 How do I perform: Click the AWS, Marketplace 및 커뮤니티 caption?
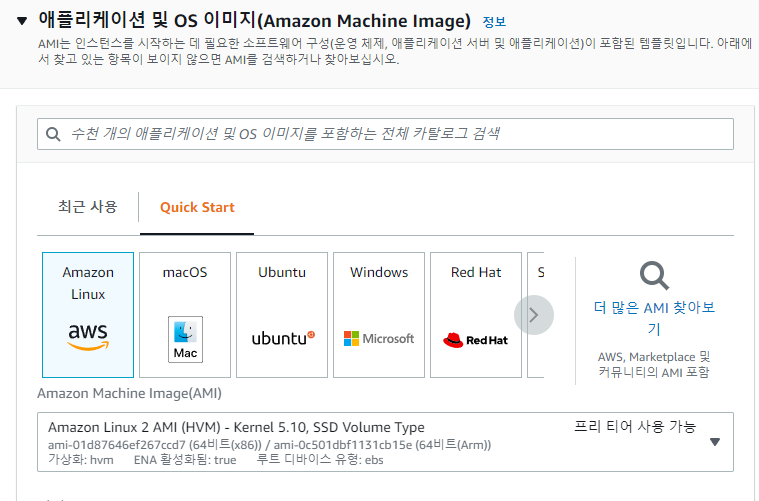coord(654,364)
